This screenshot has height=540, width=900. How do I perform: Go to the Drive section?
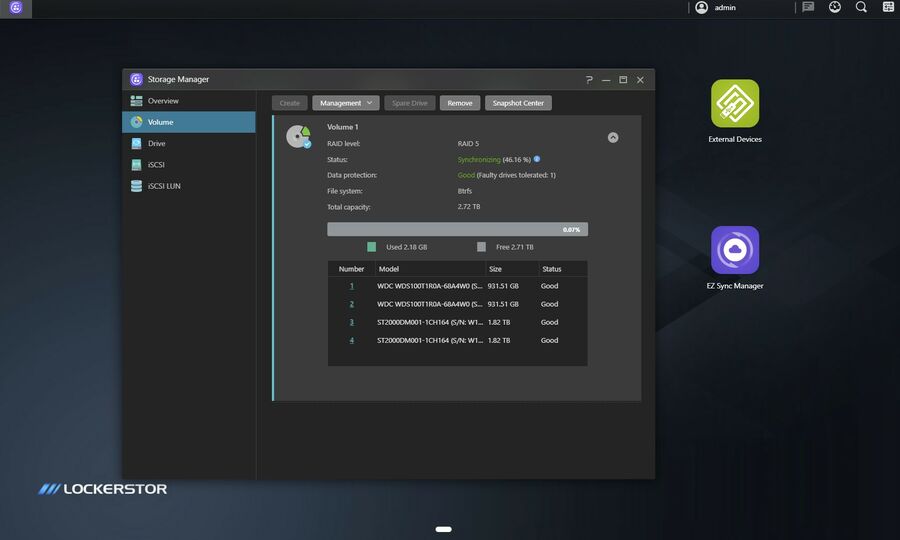tap(156, 144)
